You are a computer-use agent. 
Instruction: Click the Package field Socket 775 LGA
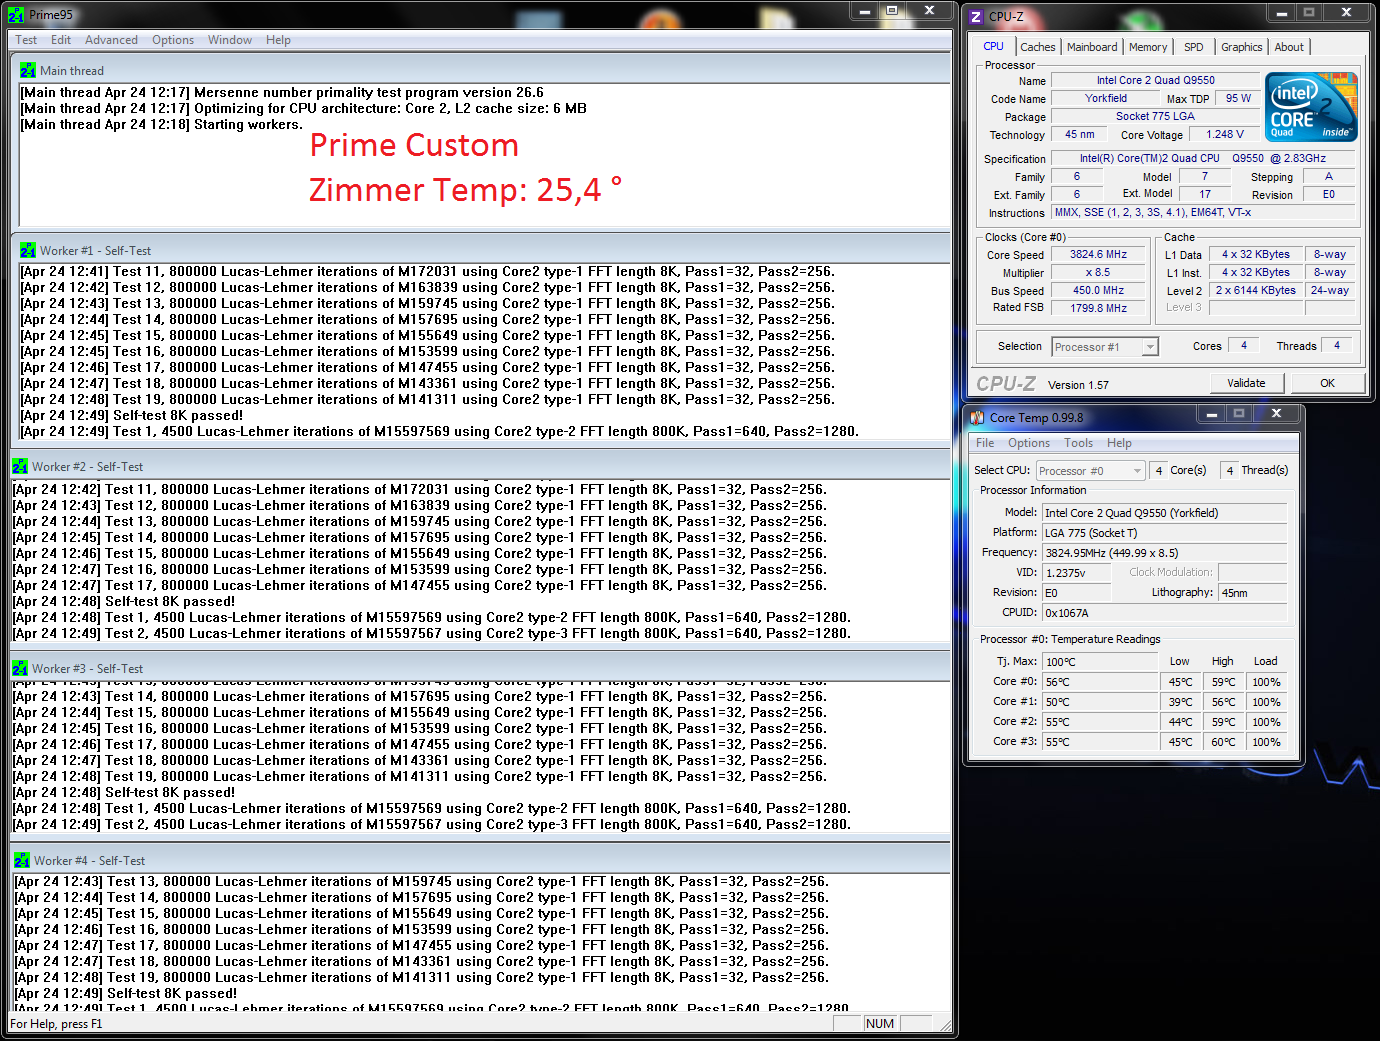(x=1155, y=116)
